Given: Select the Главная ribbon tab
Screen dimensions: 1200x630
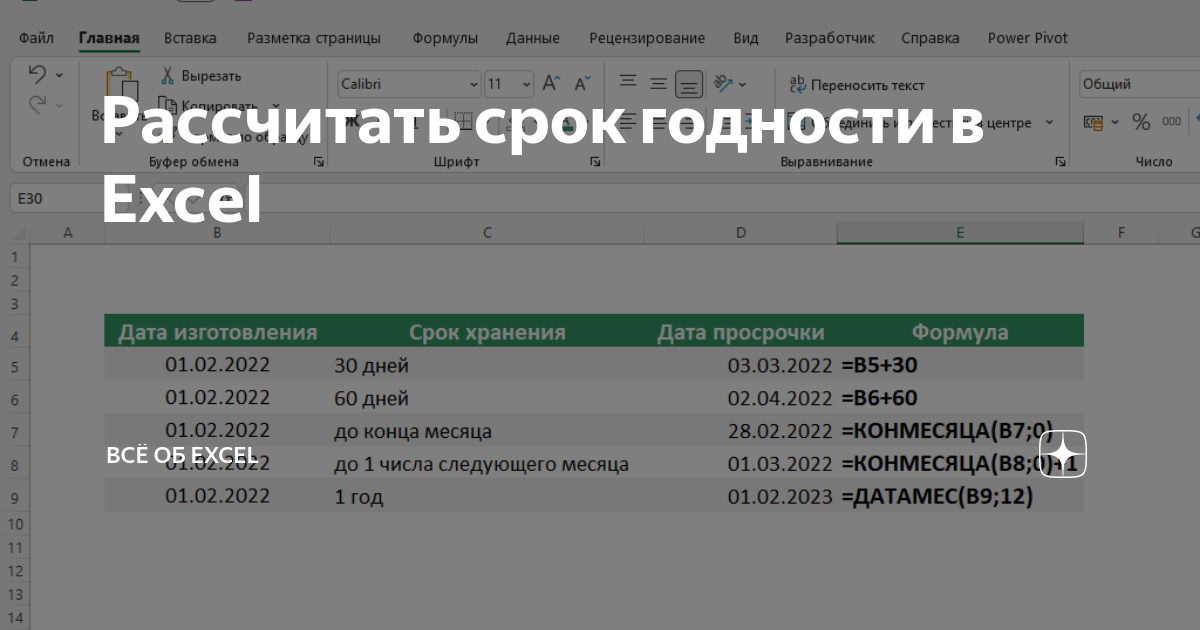Looking at the screenshot, I should 109,38.
